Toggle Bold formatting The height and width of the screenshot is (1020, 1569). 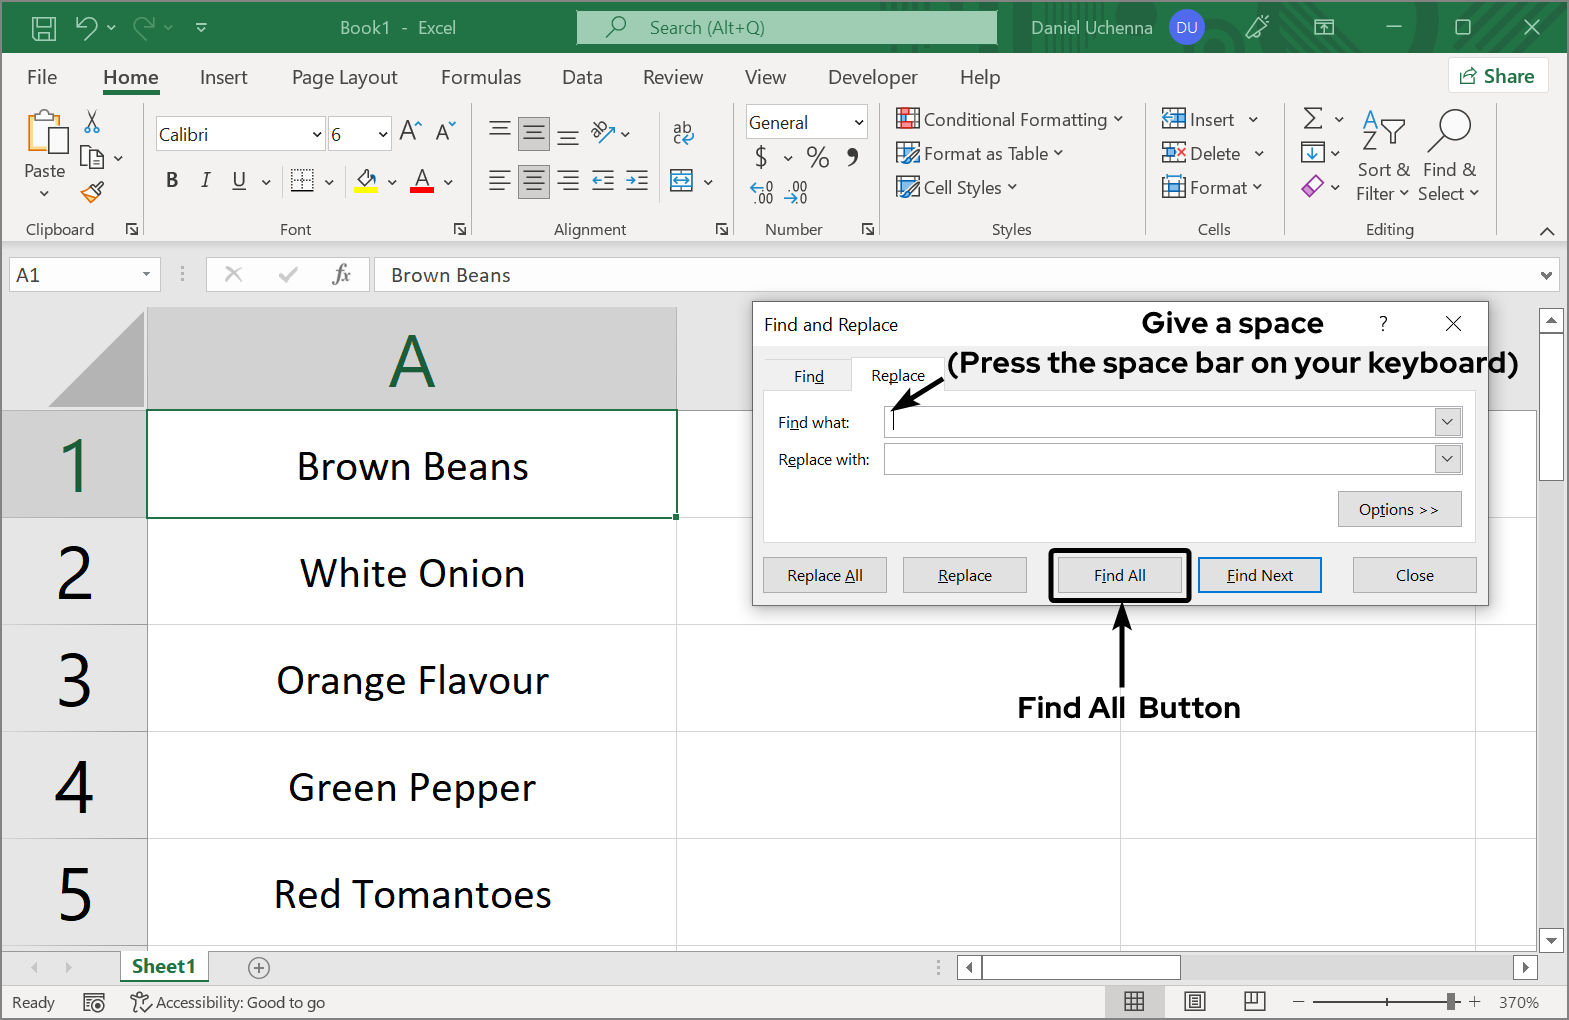172,181
